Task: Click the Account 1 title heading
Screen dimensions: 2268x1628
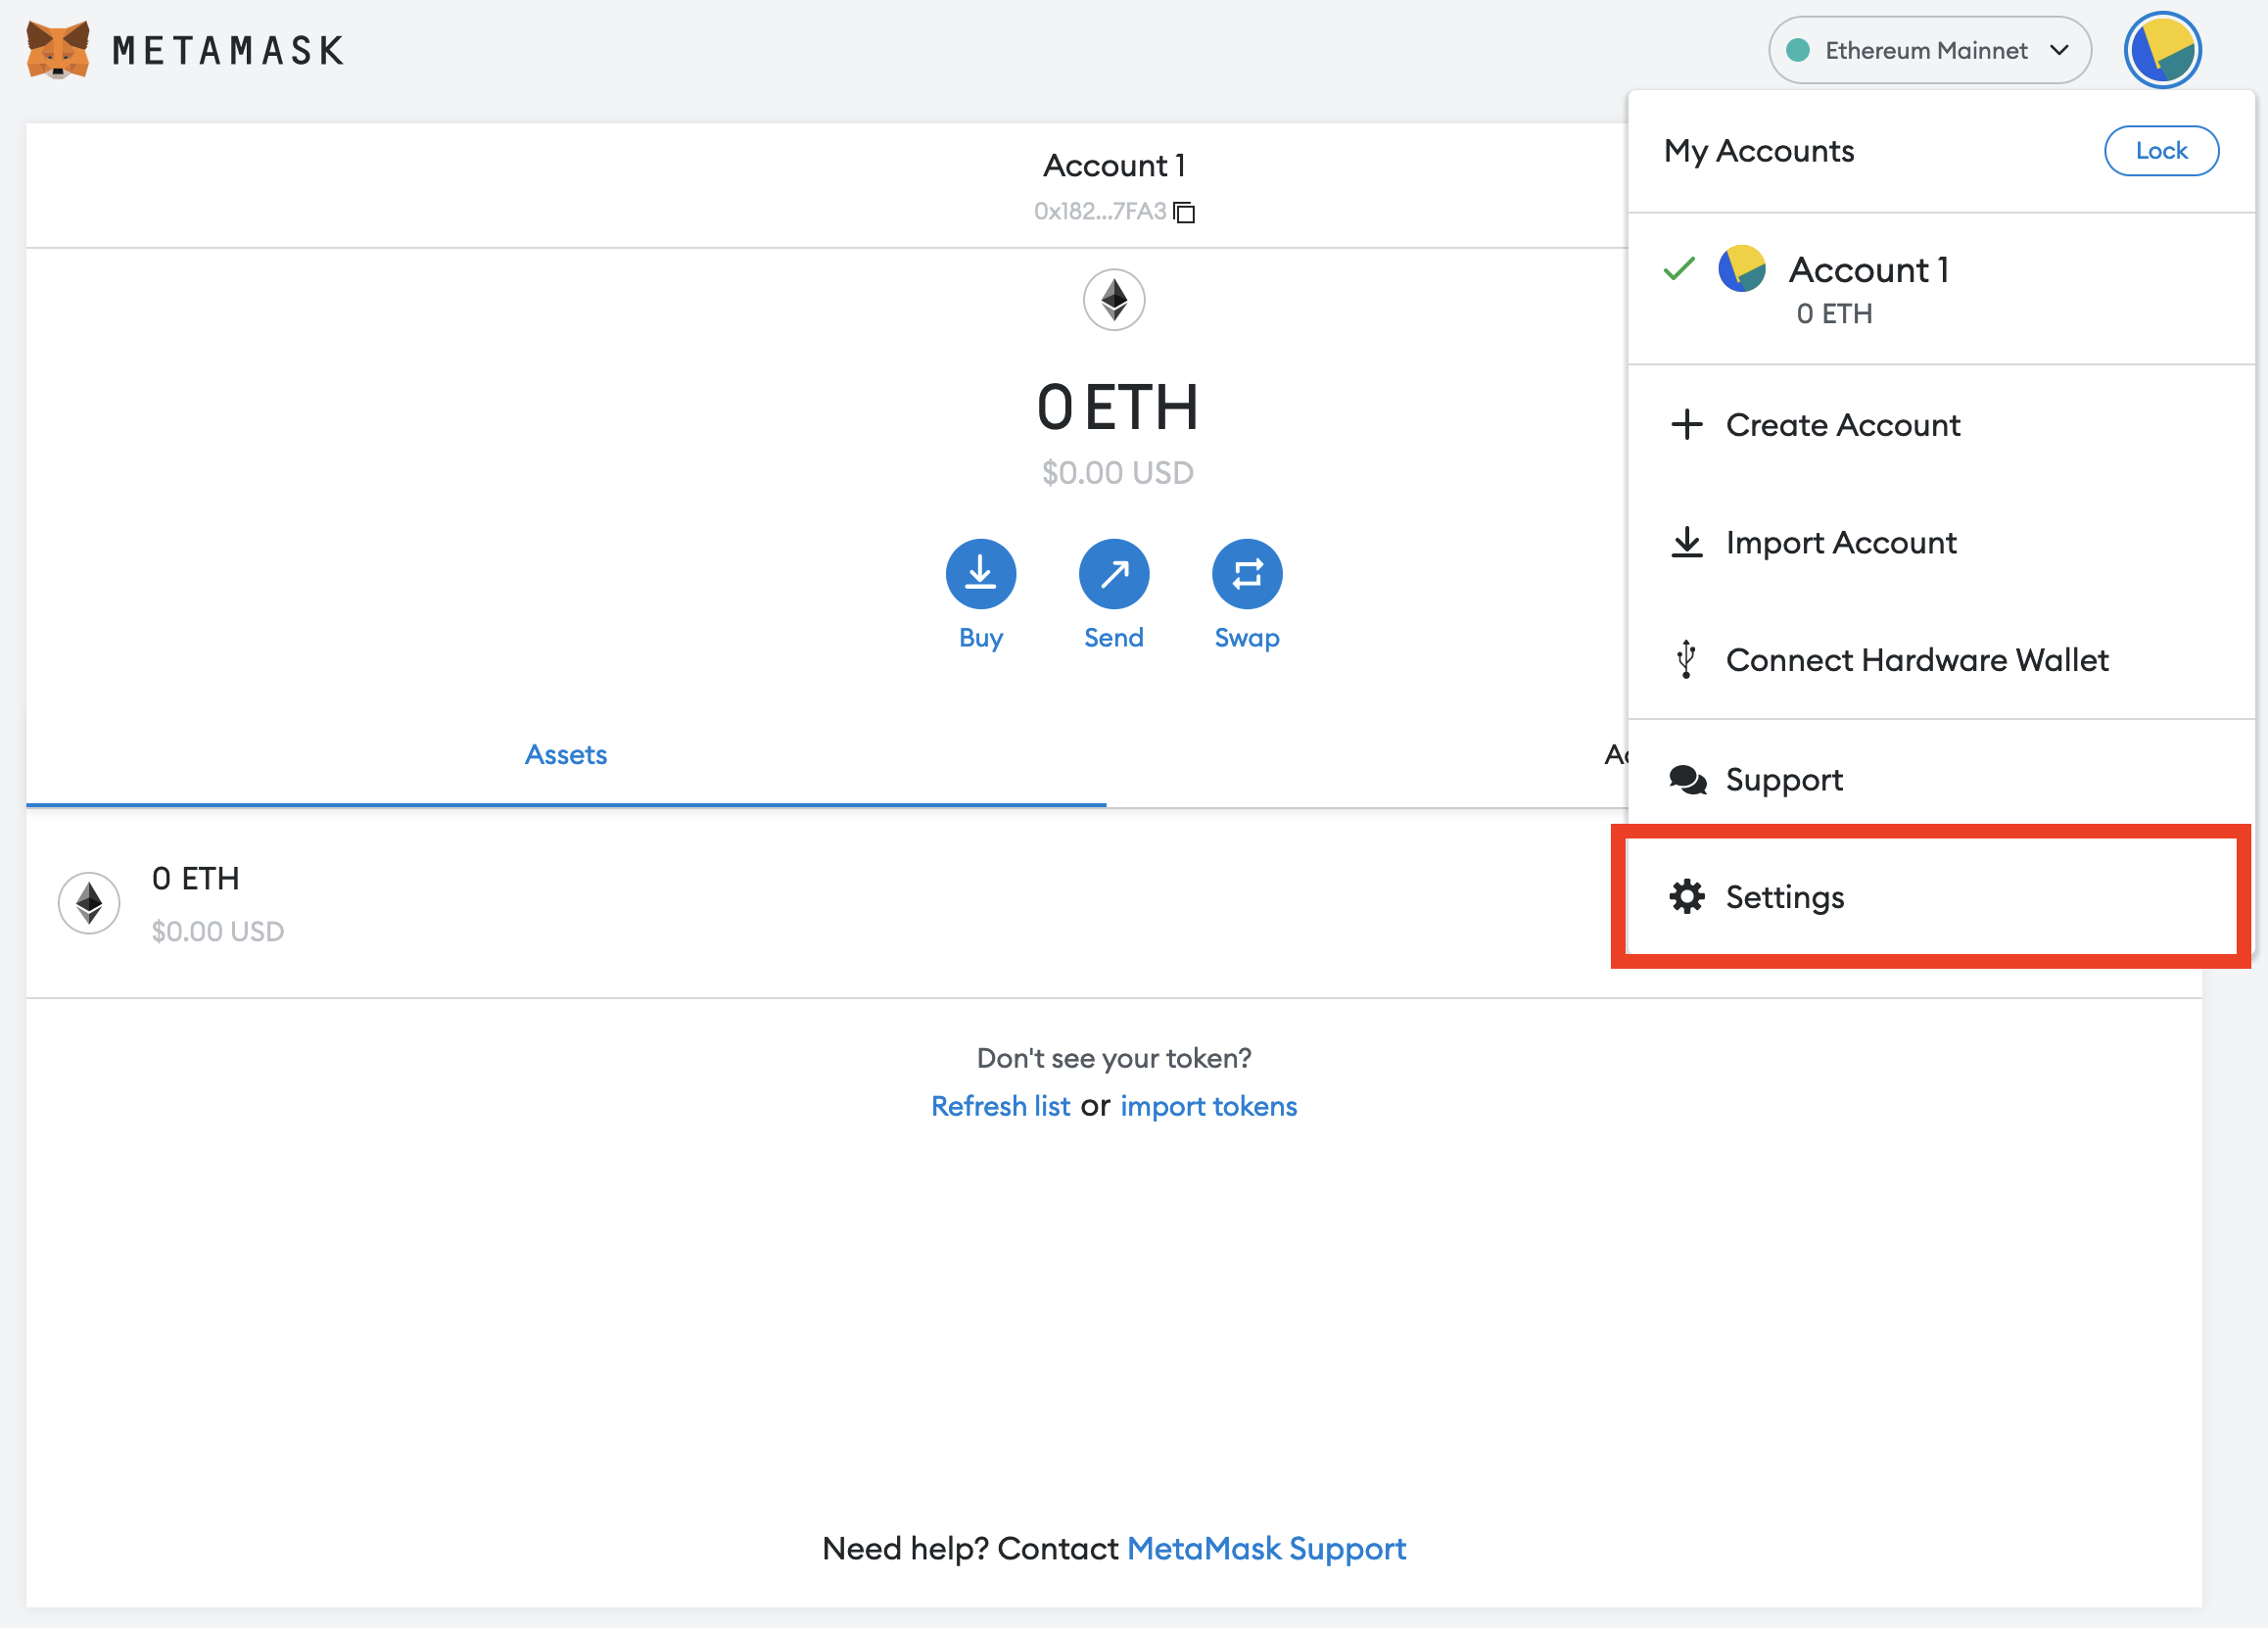Action: pyautogui.click(x=1114, y=165)
